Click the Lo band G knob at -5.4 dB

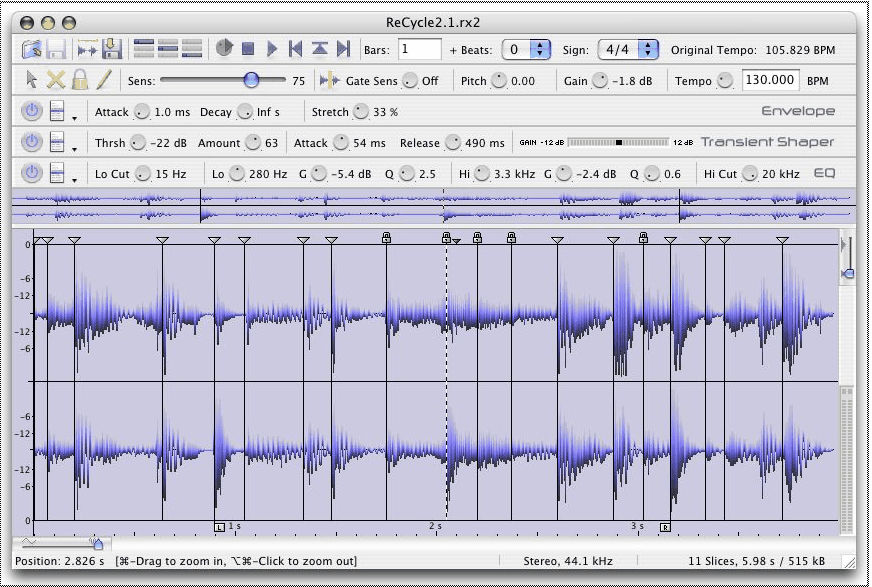[x=319, y=174]
